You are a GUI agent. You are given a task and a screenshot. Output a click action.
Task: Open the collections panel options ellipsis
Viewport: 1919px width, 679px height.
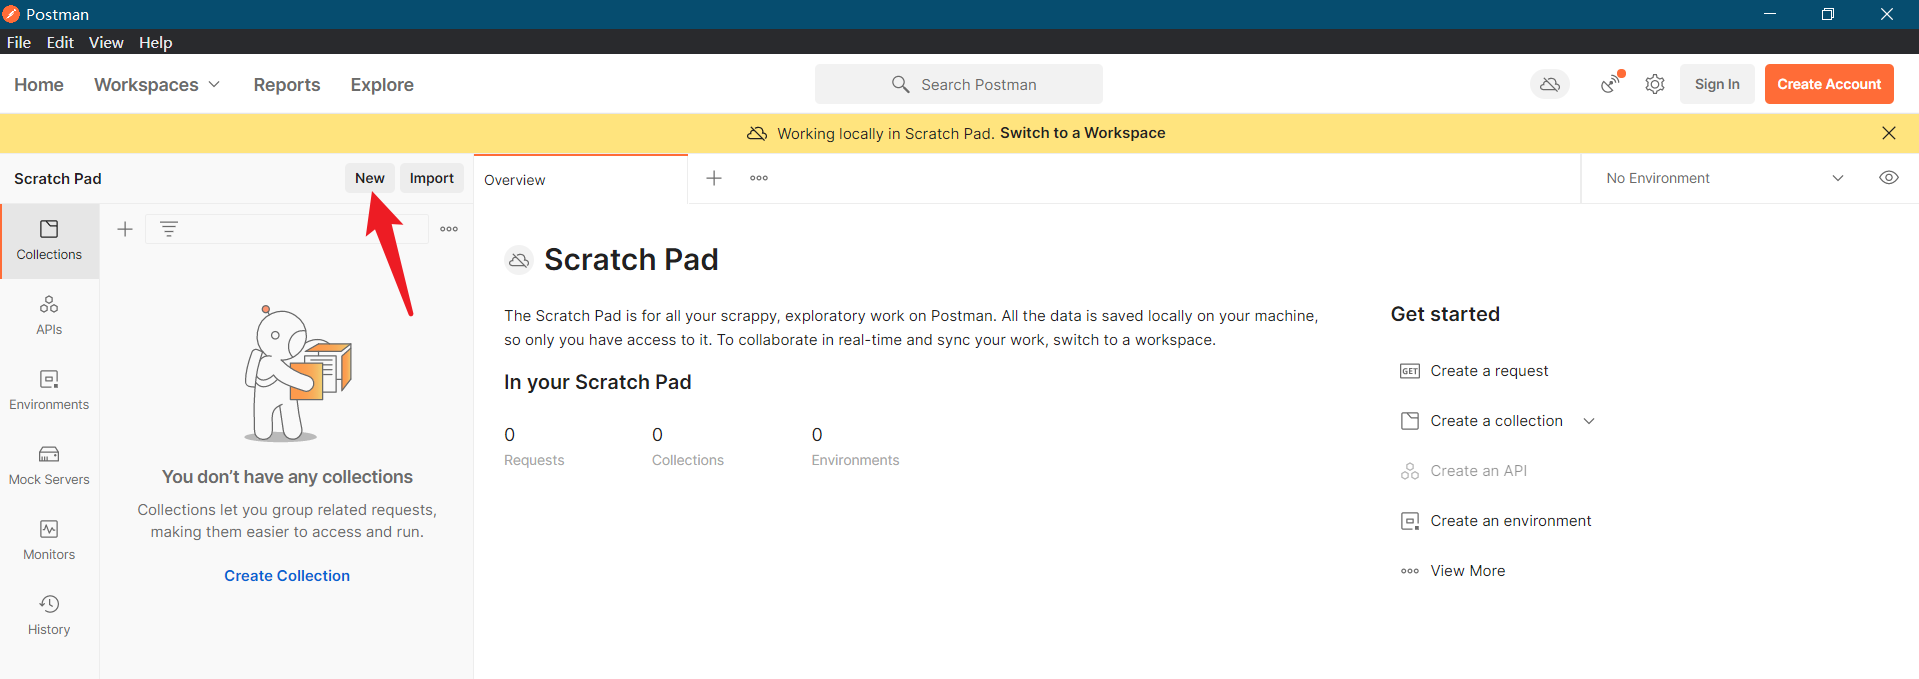pos(449,229)
